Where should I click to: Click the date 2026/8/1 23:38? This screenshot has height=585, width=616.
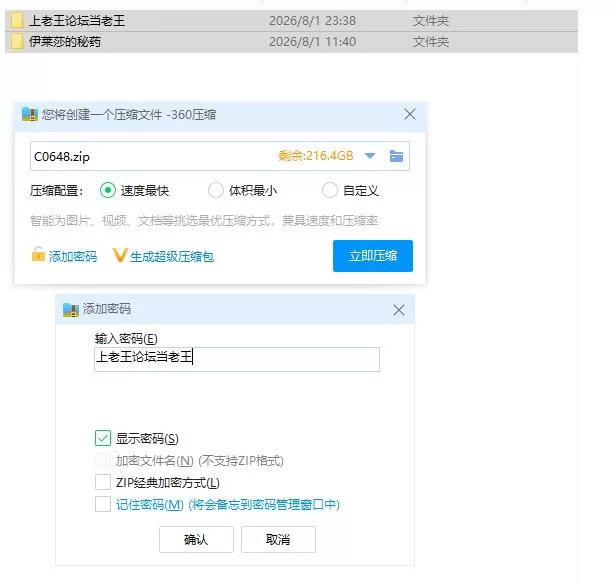tap(312, 20)
